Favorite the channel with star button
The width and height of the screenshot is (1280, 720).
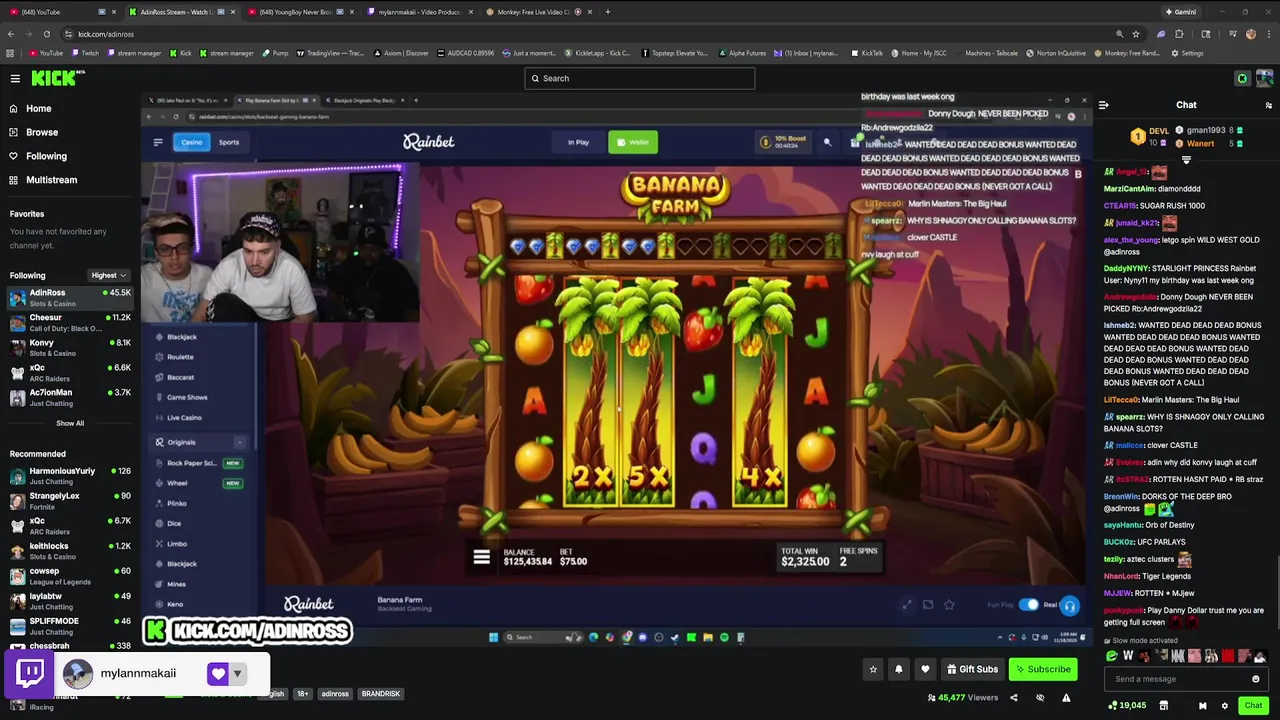click(873, 669)
